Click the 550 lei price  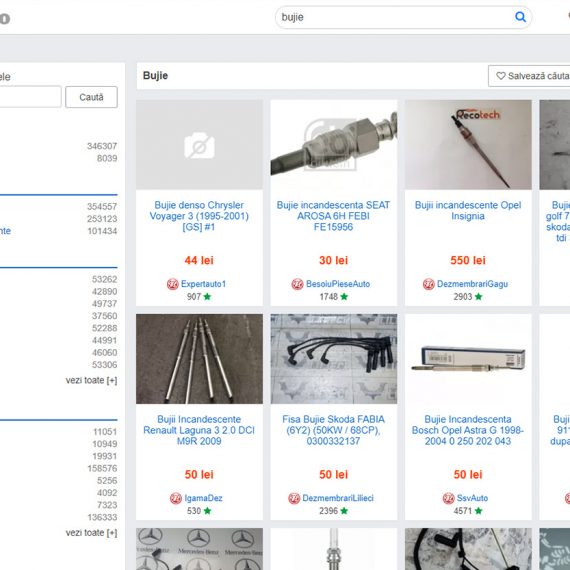tap(468, 260)
